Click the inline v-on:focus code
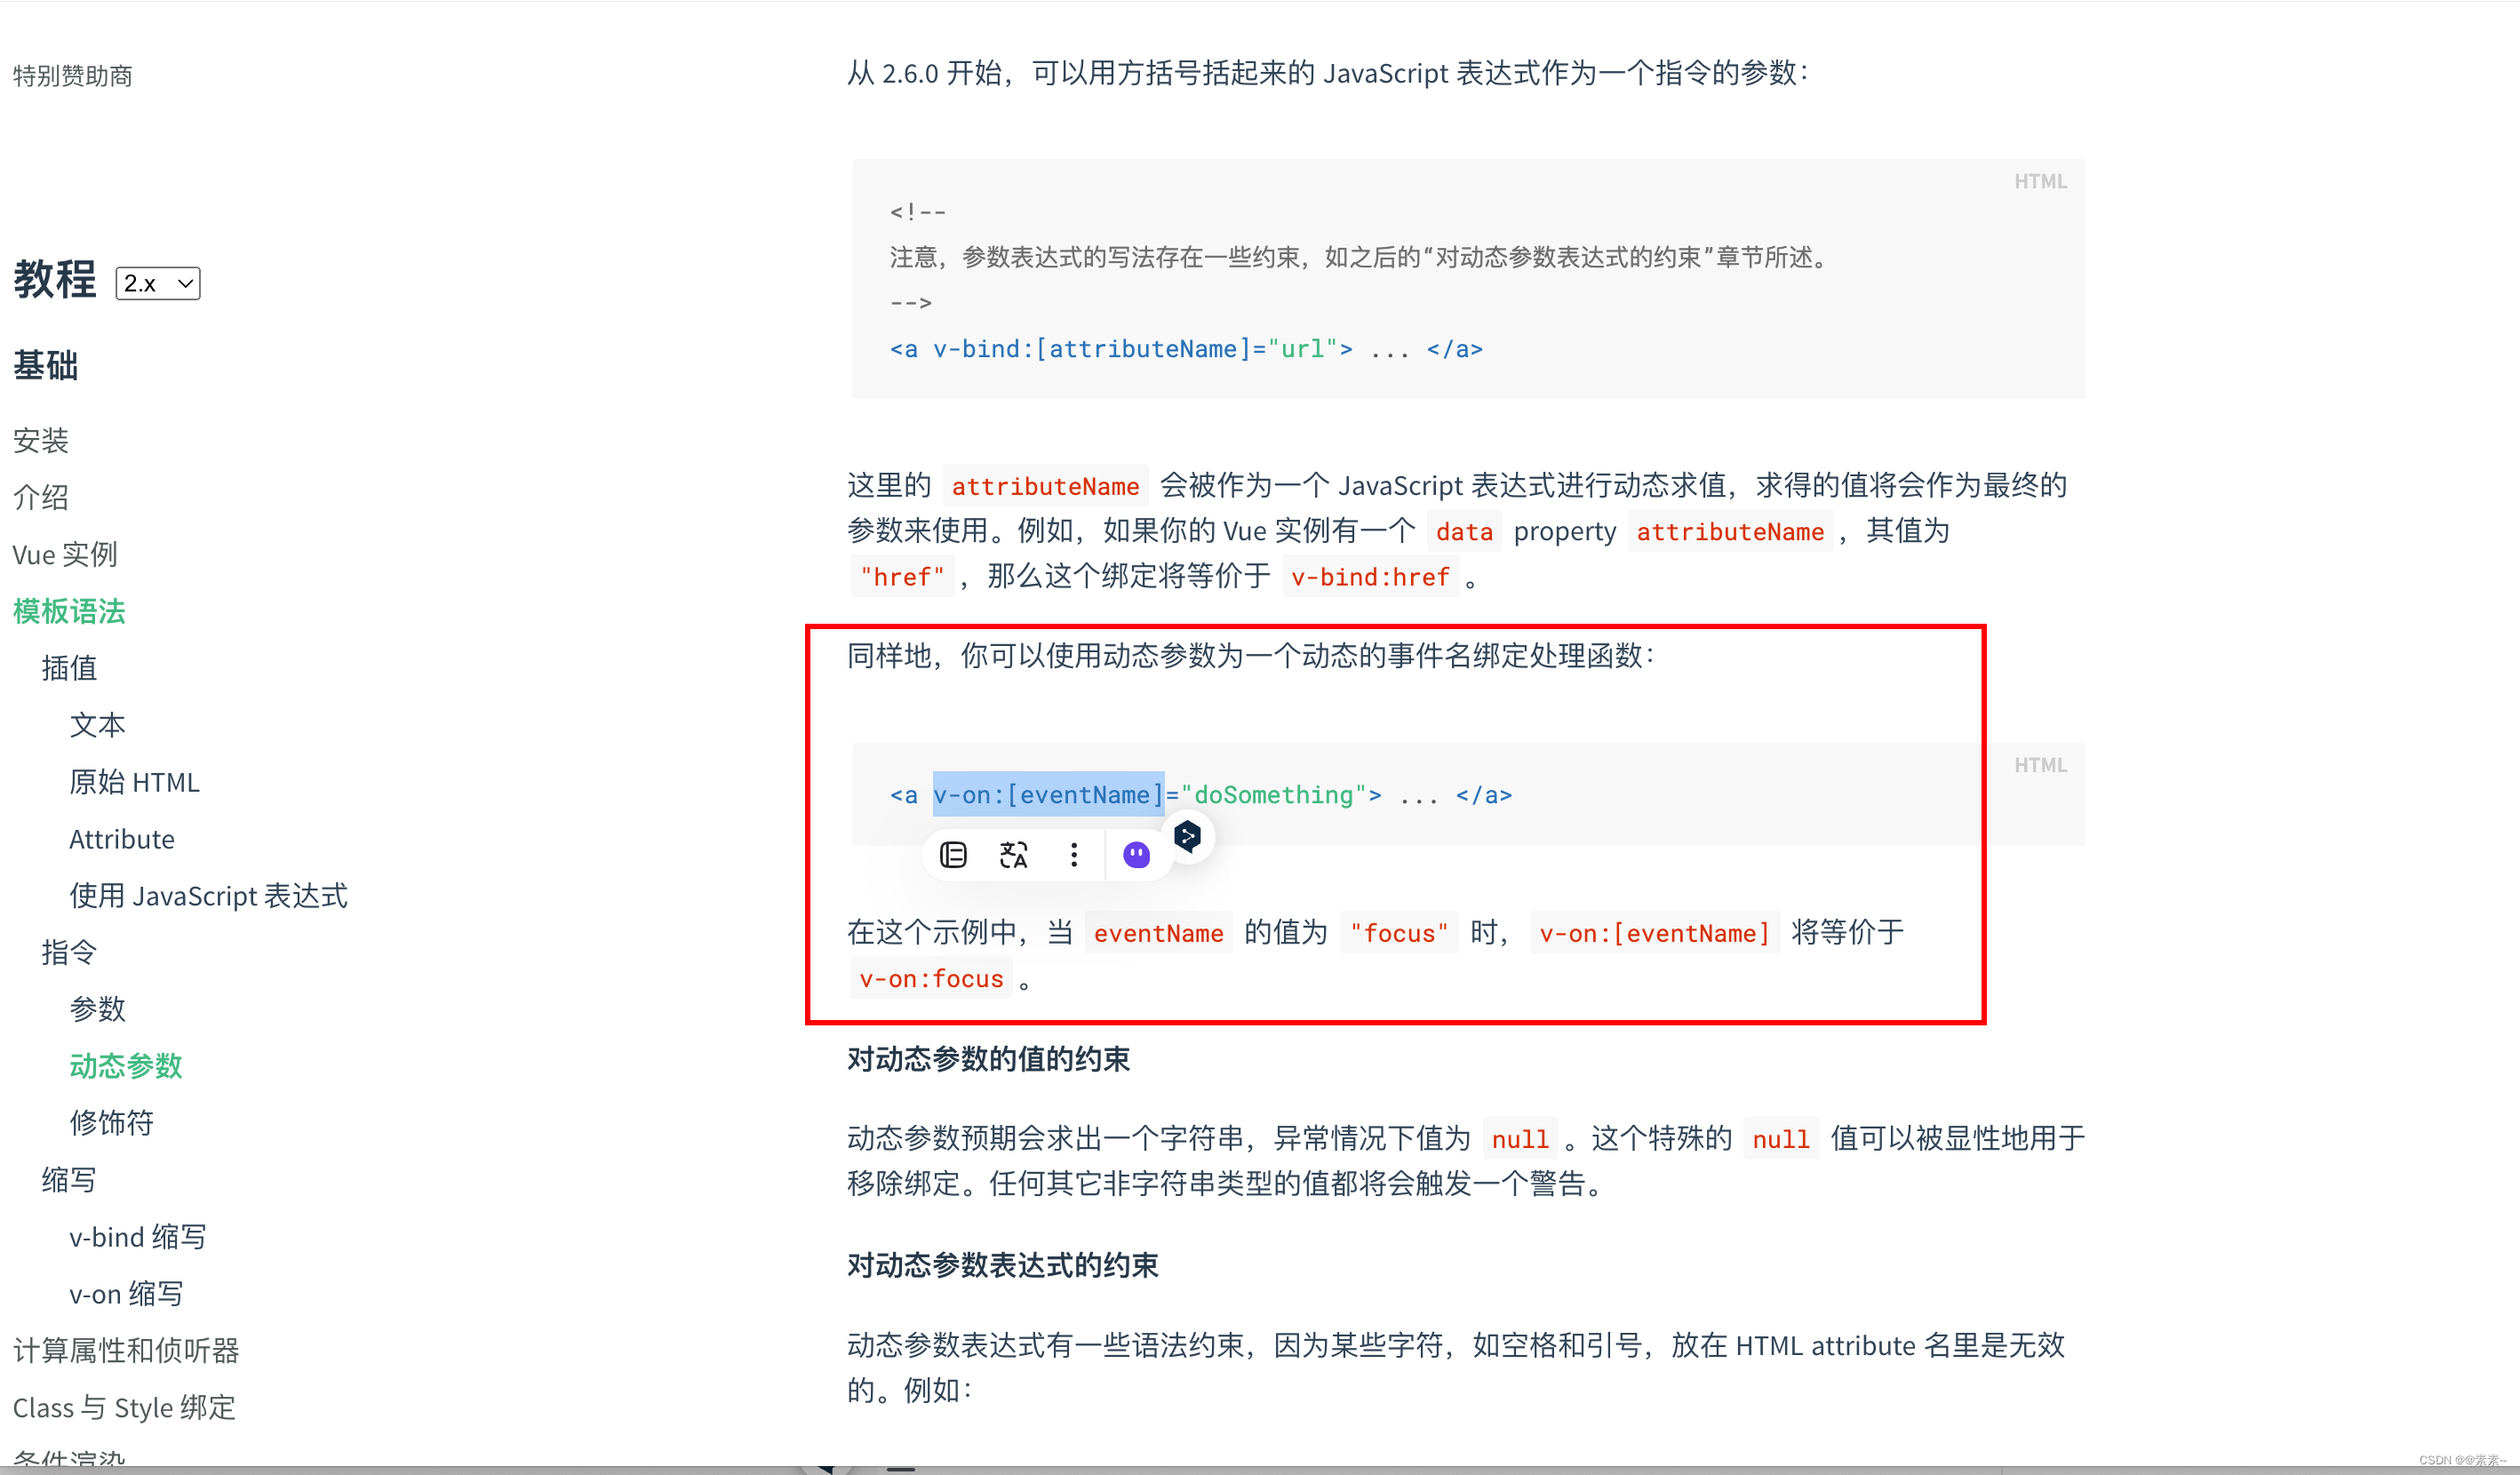The image size is (2520, 1475). pos(931,979)
